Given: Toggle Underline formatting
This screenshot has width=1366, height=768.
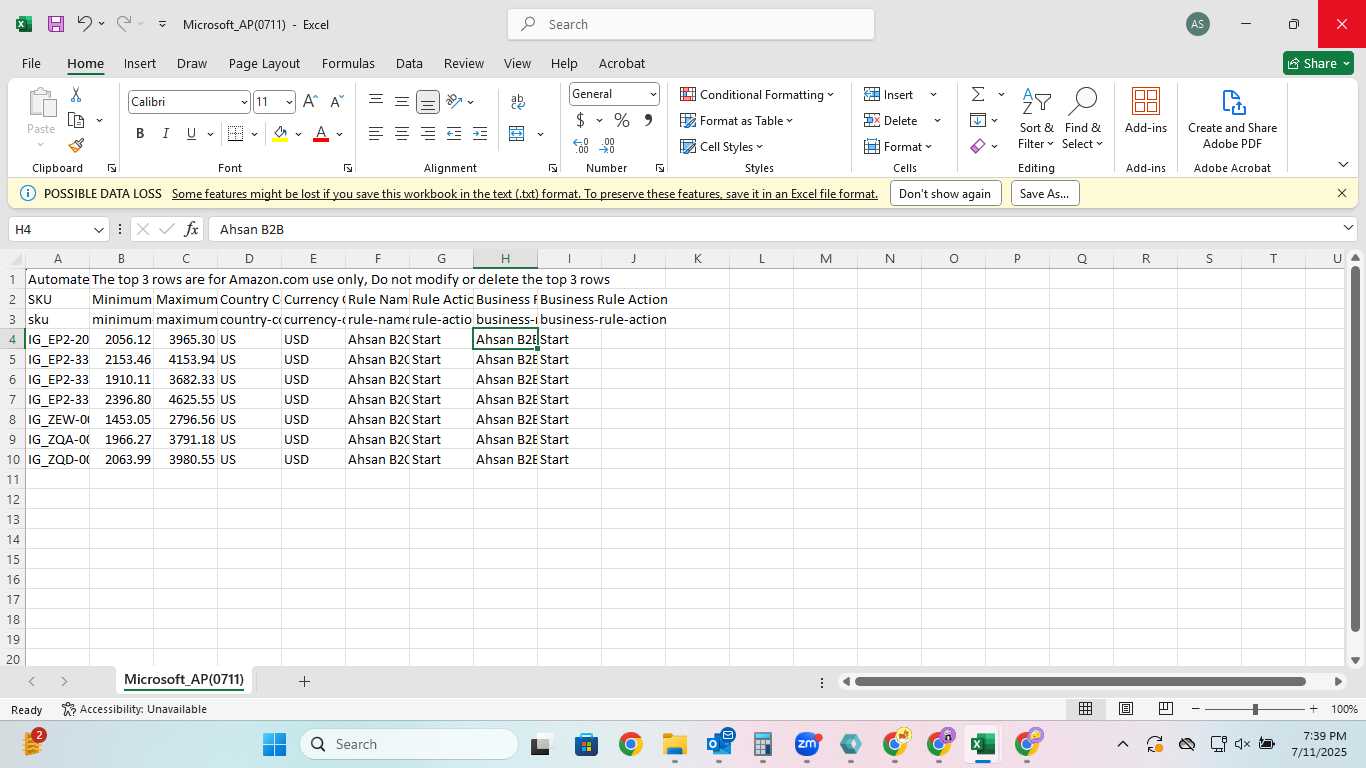Looking at the screenshot, I should point(191,133).
